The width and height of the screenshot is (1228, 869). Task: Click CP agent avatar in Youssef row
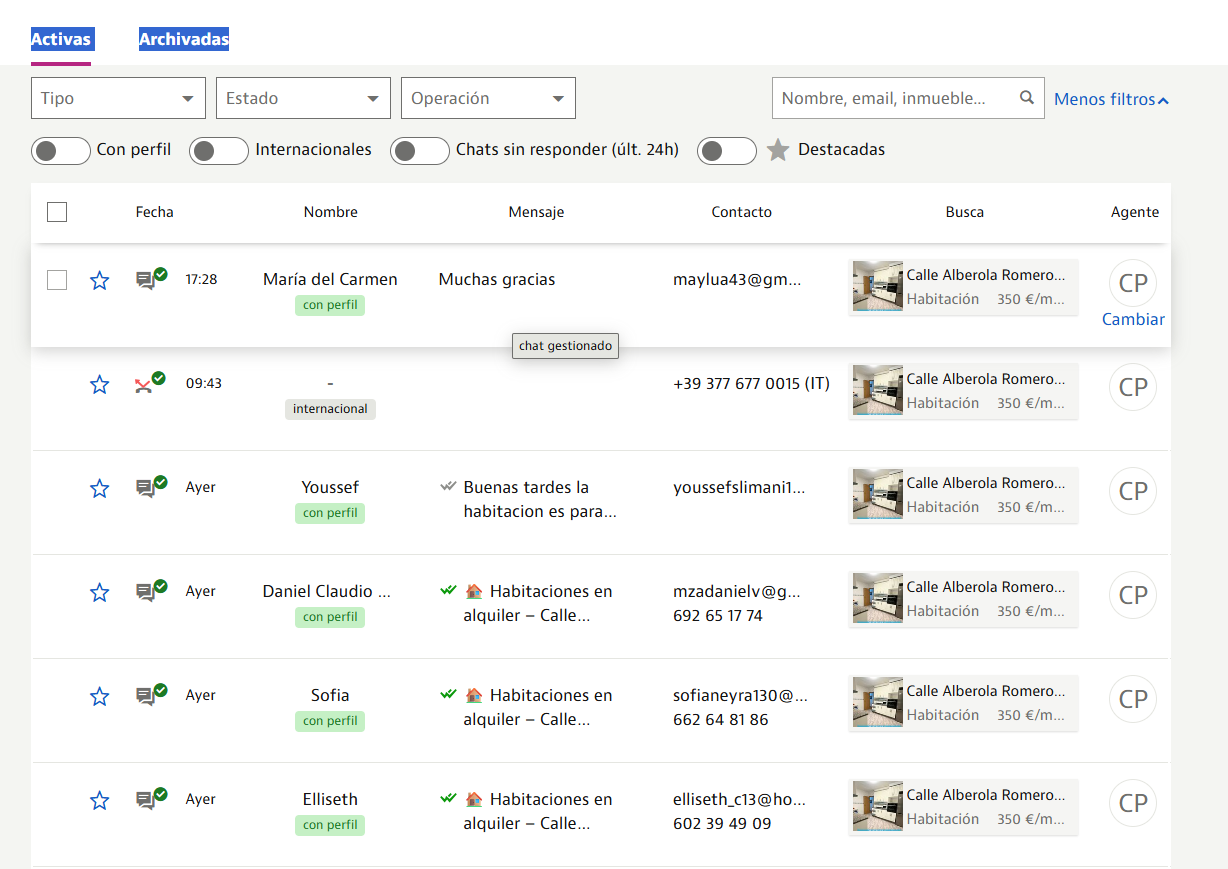[1133, 491]
